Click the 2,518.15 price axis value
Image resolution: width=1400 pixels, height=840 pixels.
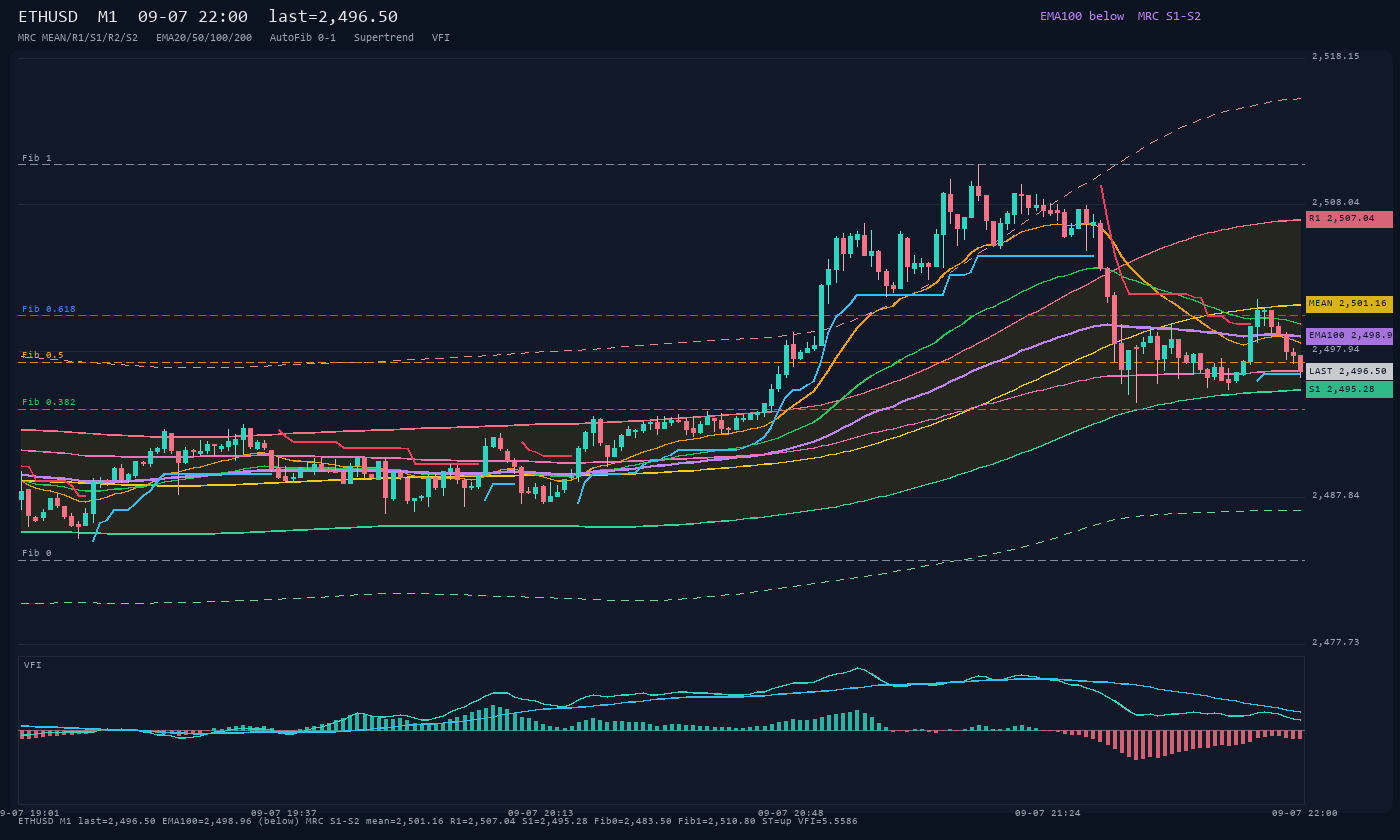pyautogui.click(x=1336, y=57)
